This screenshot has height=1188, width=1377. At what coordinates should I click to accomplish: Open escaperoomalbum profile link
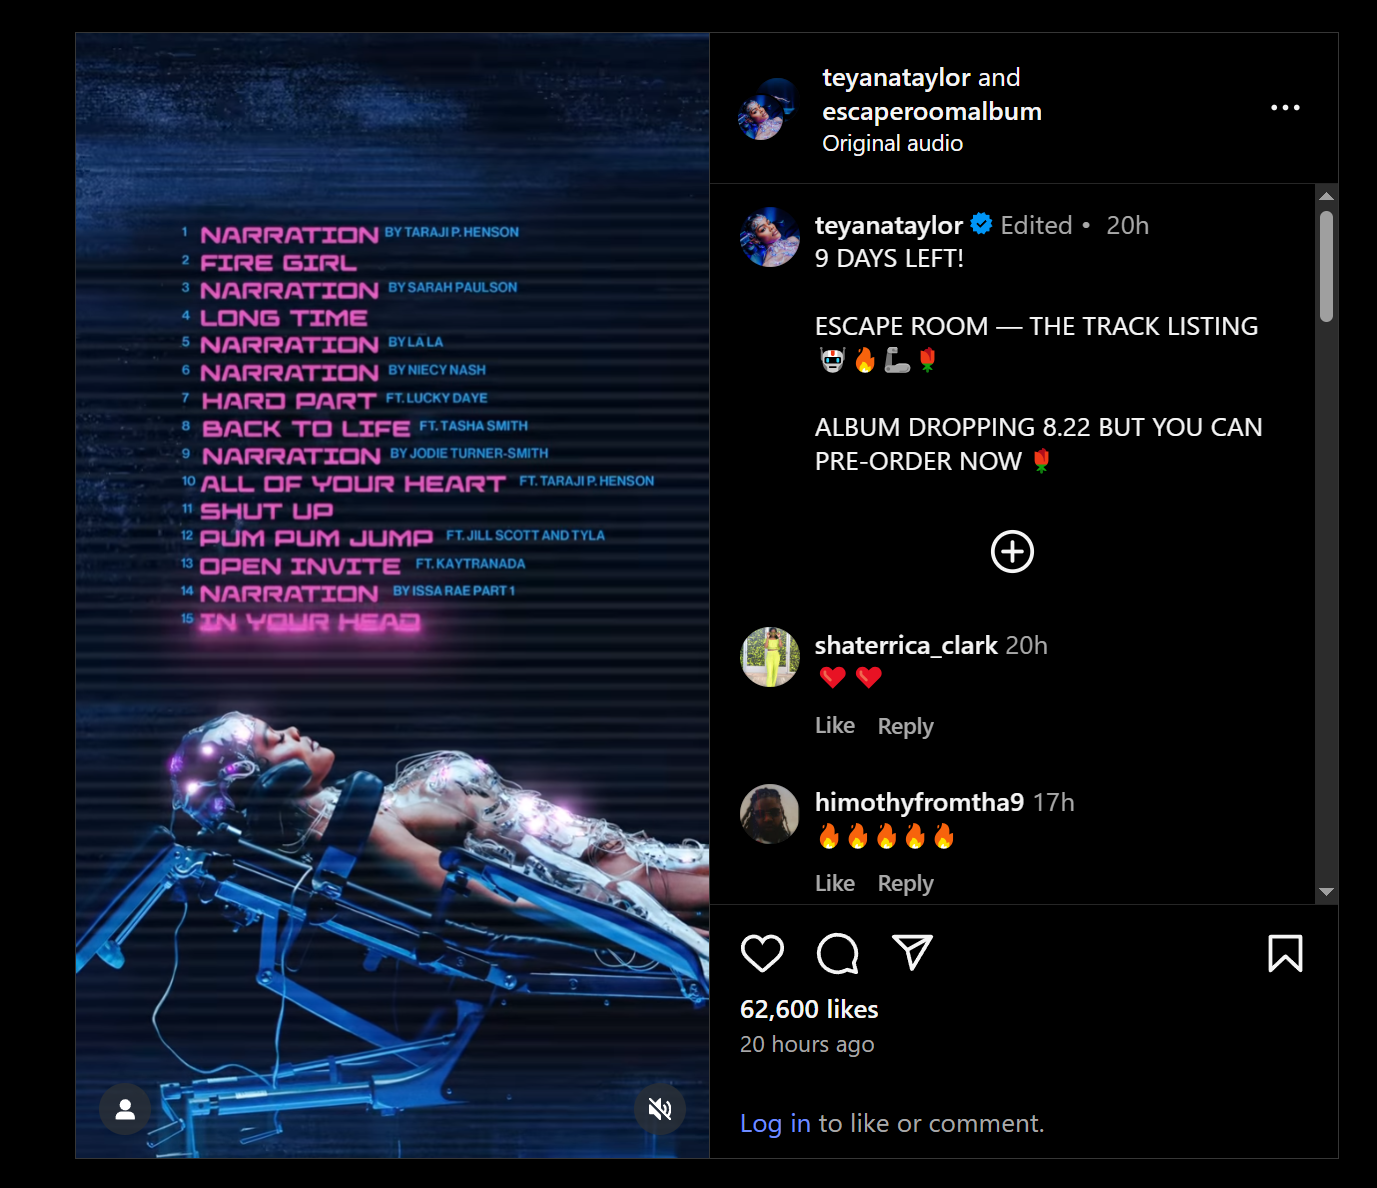click(932, 111)
